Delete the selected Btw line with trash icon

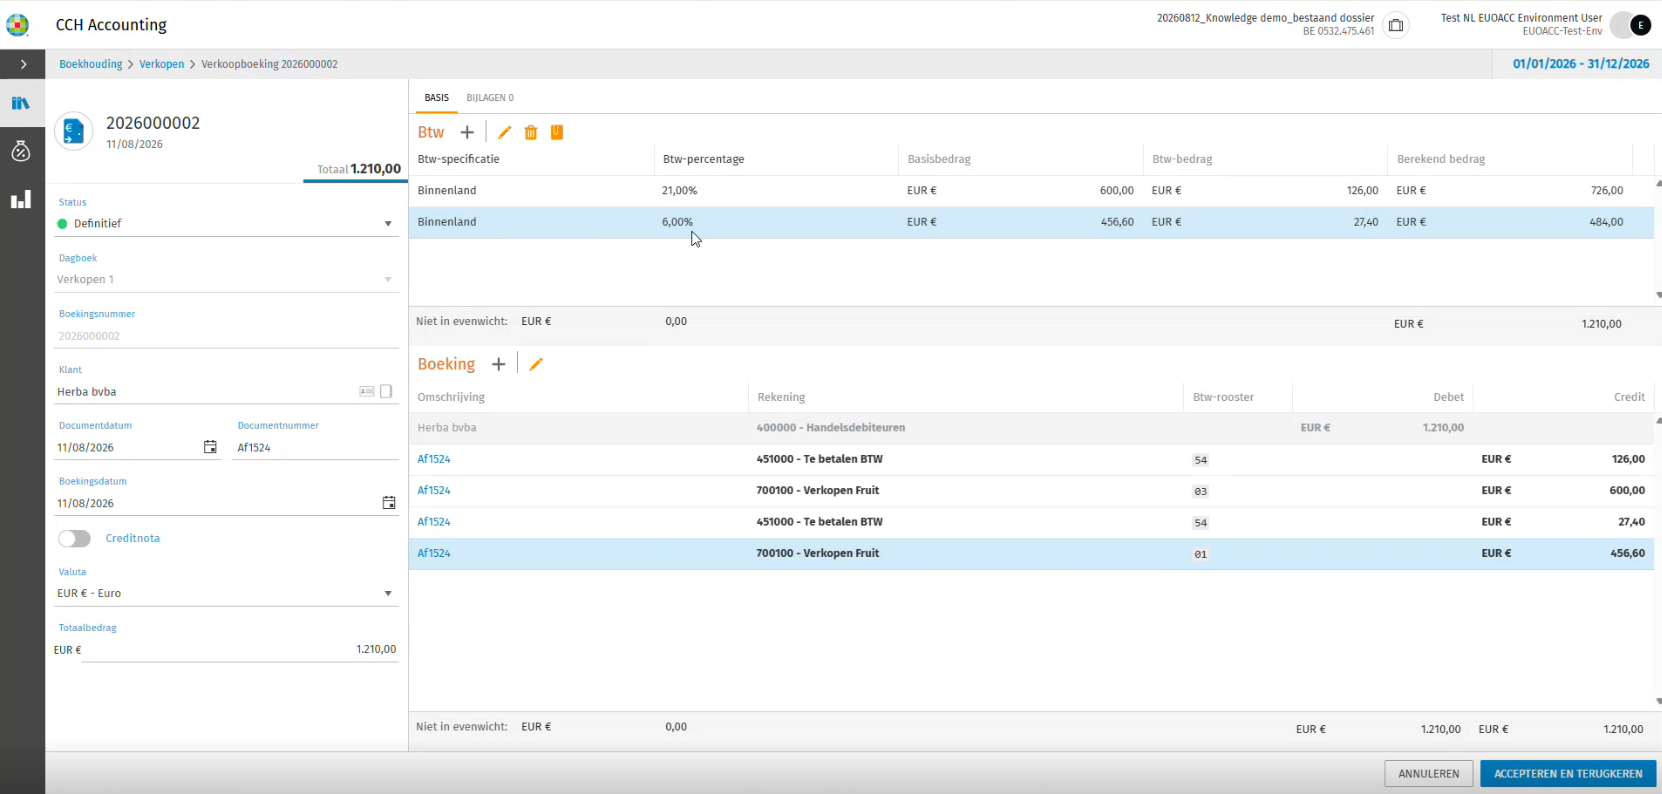[x=531, y=132]
